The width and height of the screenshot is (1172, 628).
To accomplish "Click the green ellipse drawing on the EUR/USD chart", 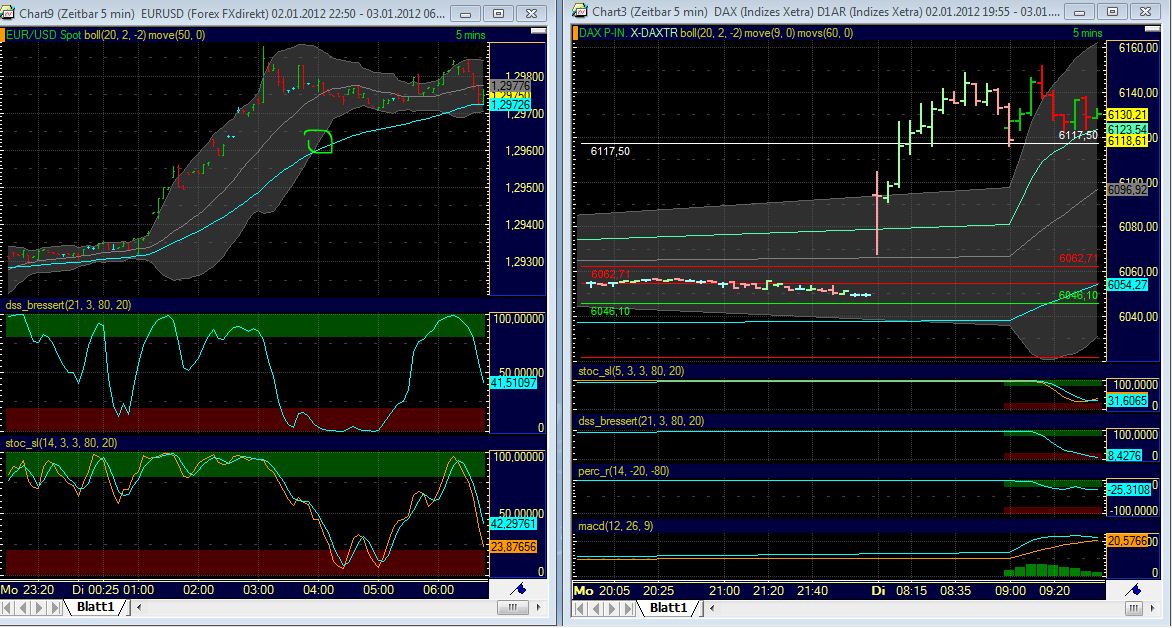I will (318, 140).
